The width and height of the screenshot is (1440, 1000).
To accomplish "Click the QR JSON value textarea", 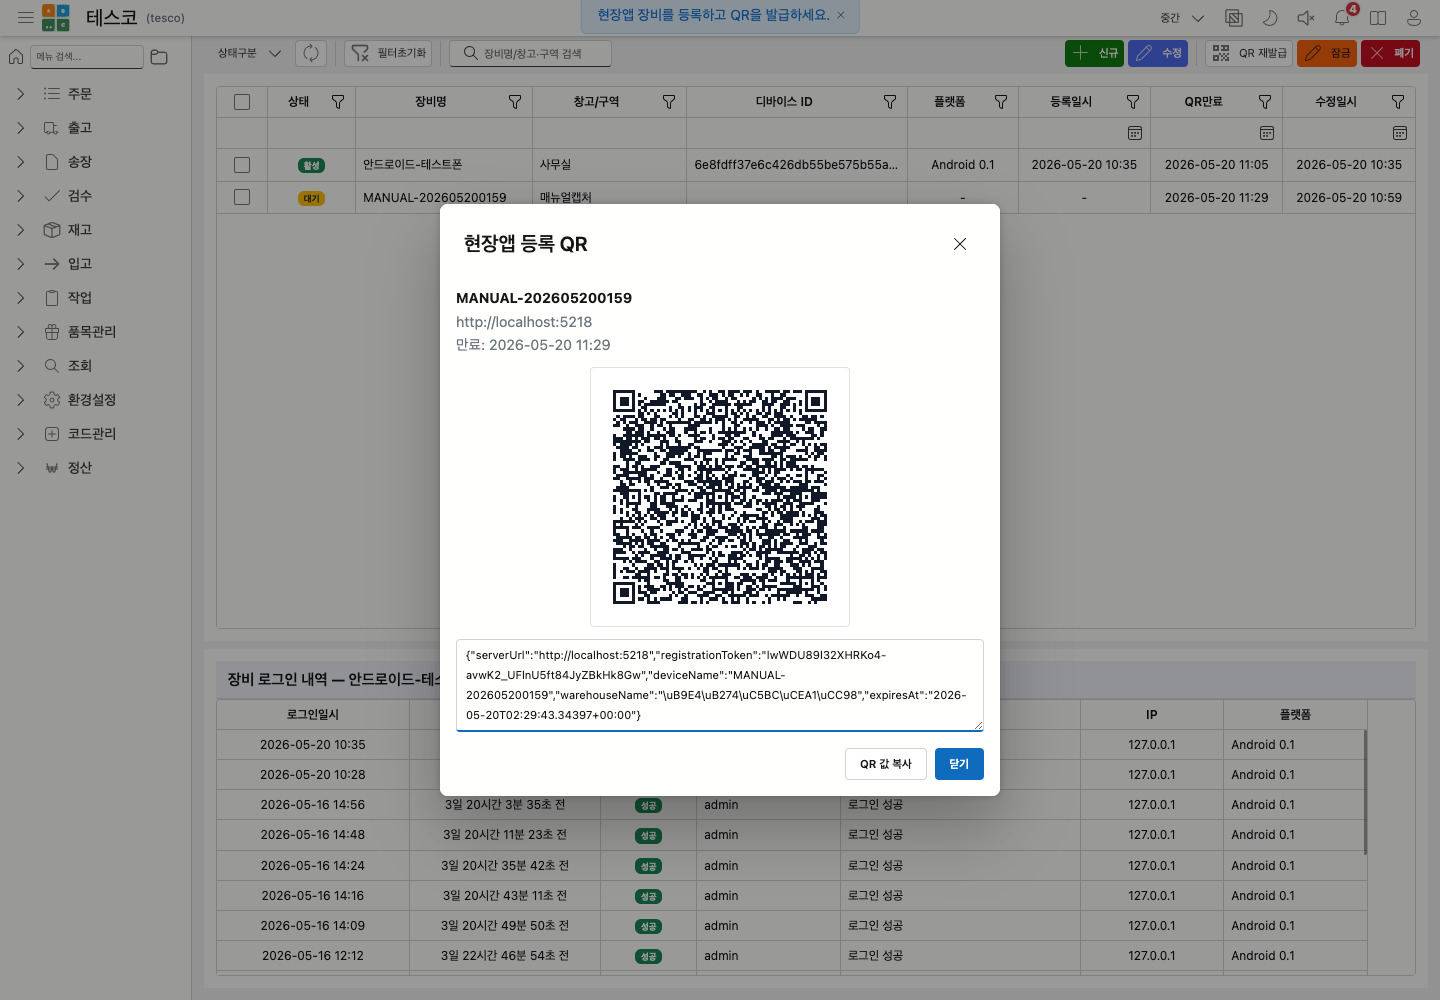I will click(720, 685).
